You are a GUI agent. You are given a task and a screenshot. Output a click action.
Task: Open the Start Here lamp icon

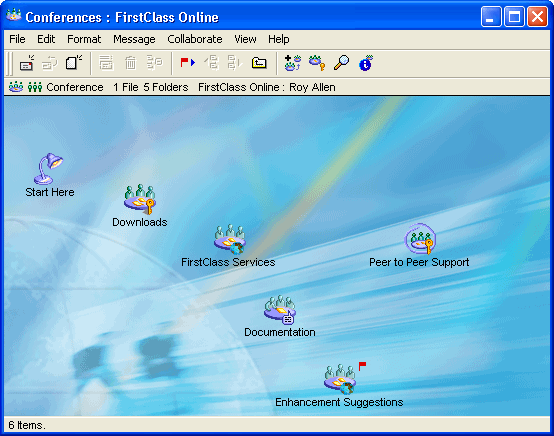[x=49, y=169]
